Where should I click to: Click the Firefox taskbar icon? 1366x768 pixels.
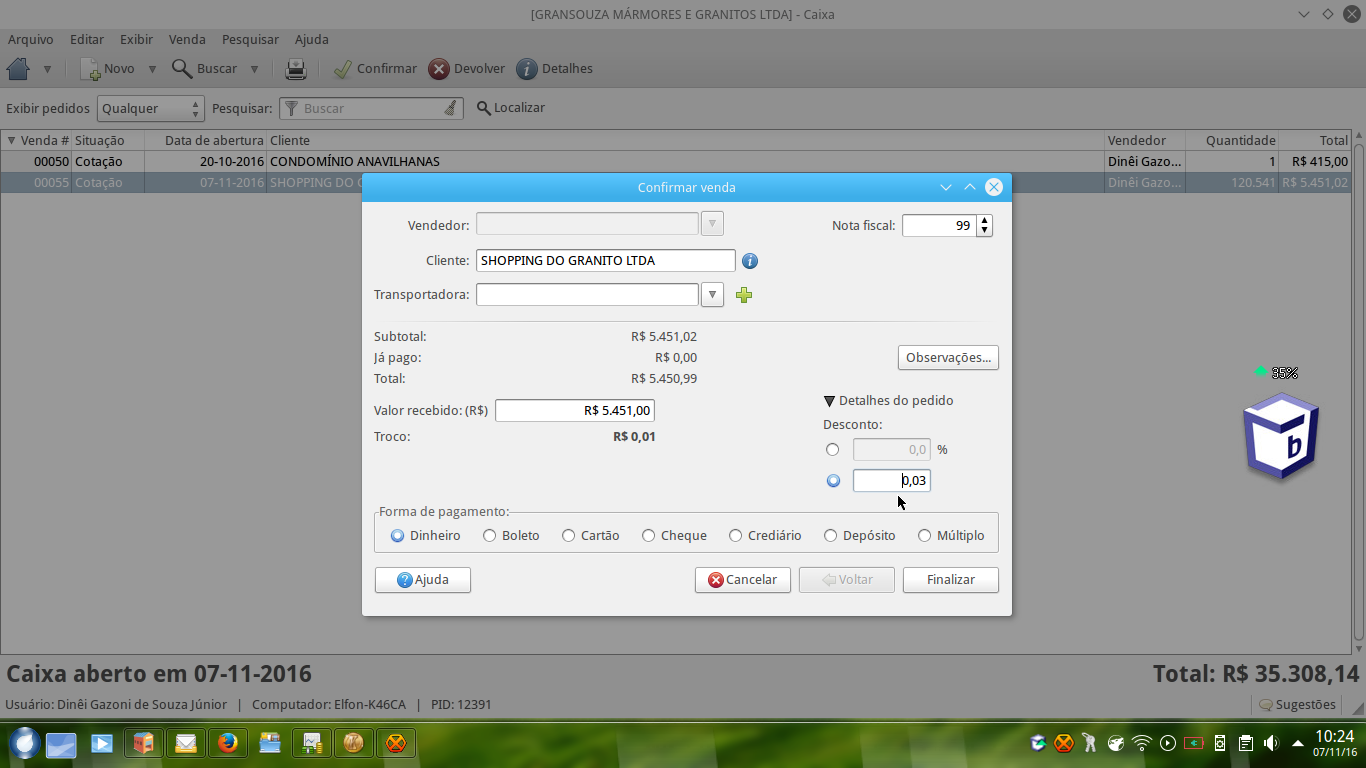228,743
